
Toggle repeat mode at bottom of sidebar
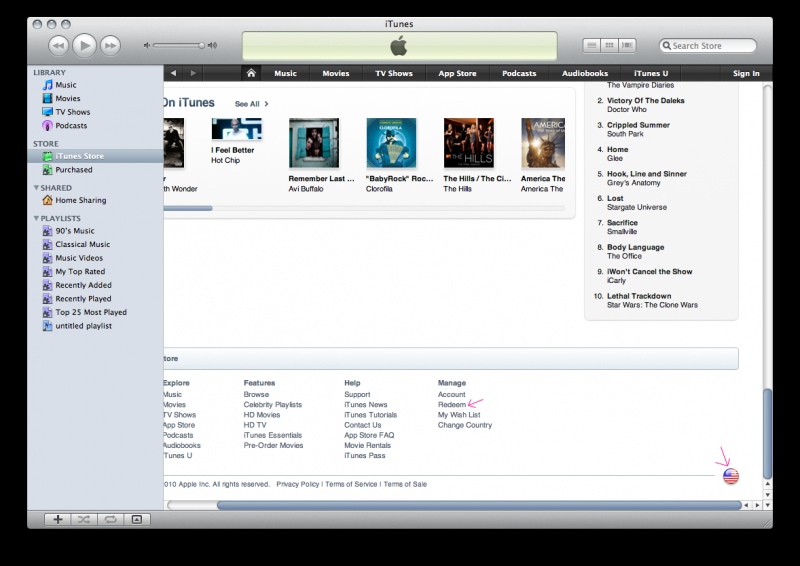coord(110,519)
